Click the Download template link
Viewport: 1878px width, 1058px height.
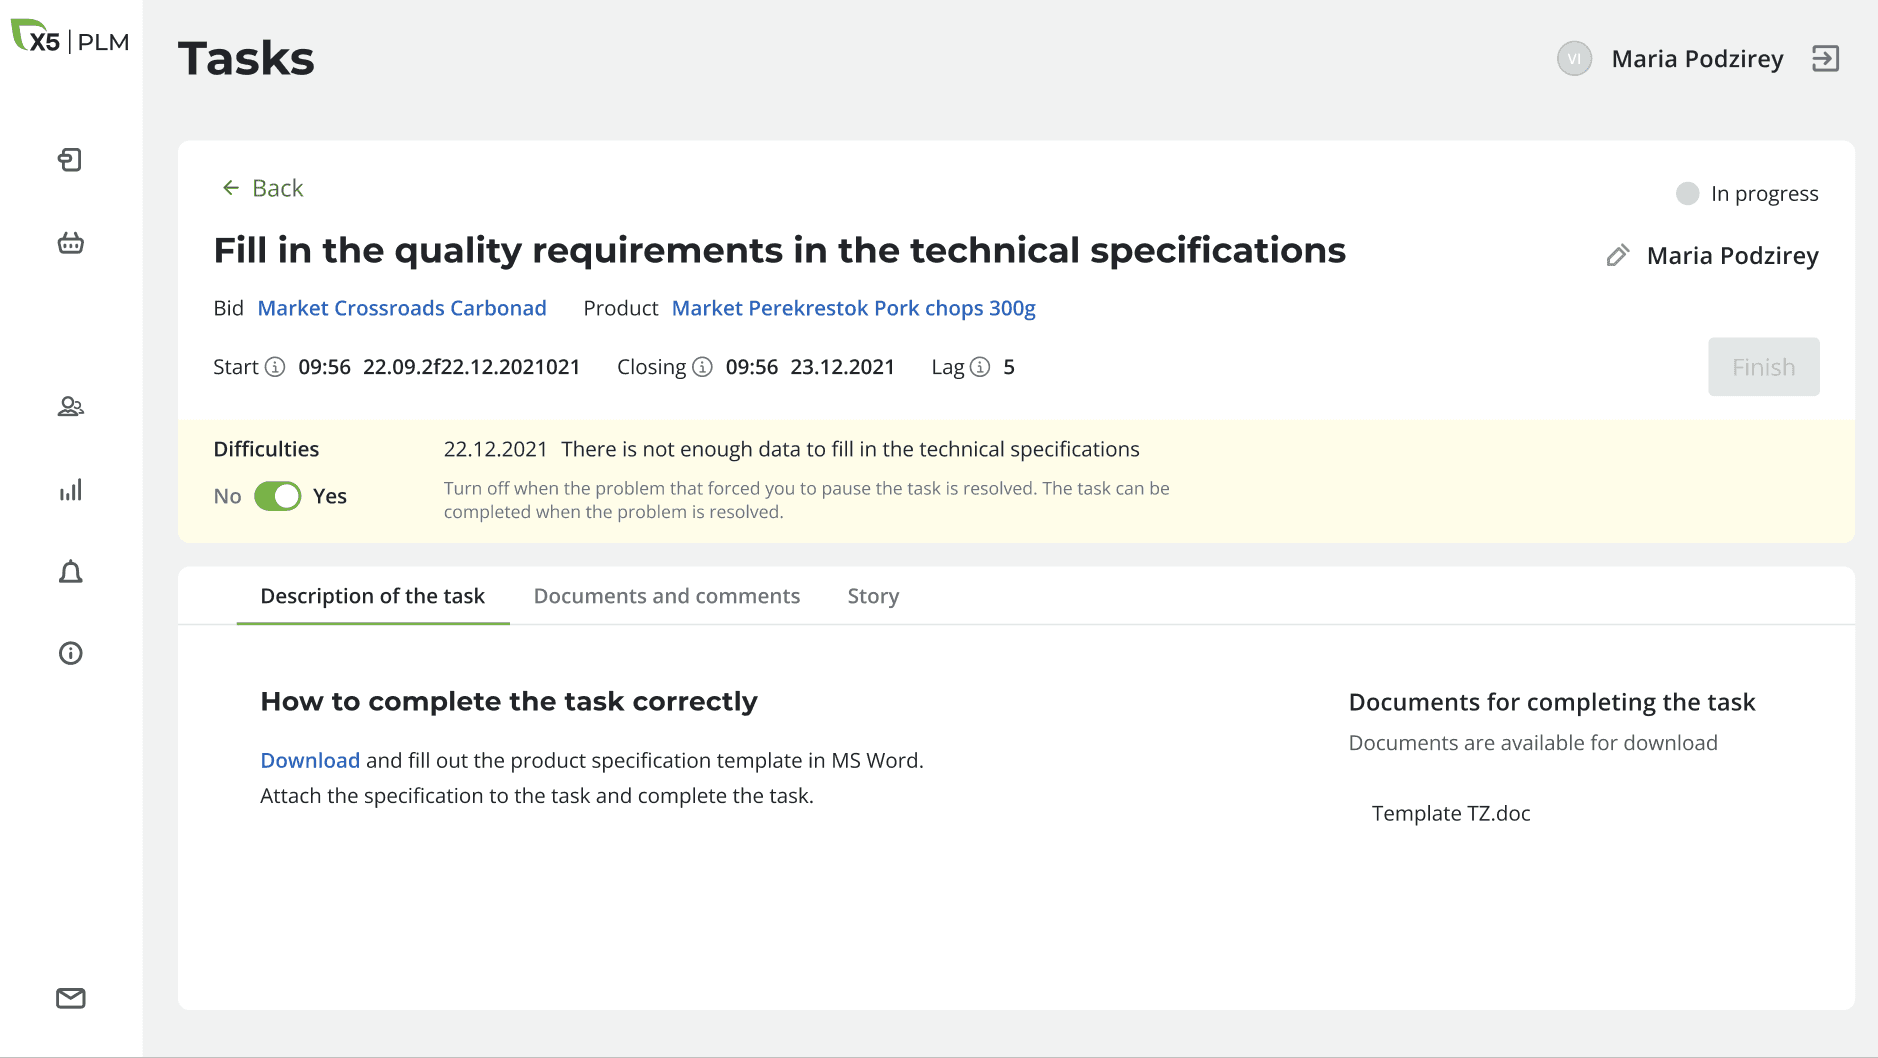pyautogui.click(x=310, y=760)
